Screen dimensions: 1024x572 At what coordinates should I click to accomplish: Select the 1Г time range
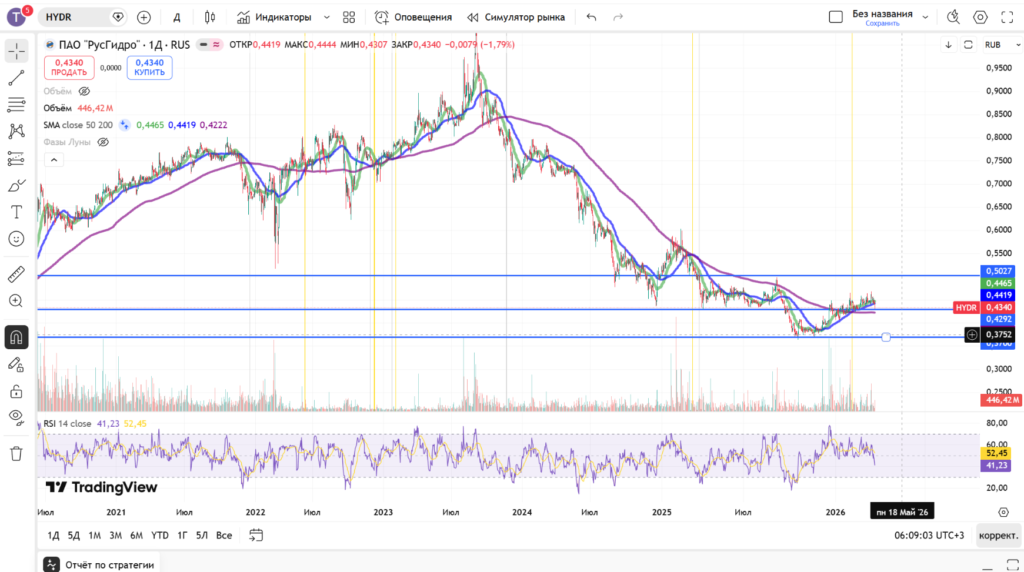point(182,535)
